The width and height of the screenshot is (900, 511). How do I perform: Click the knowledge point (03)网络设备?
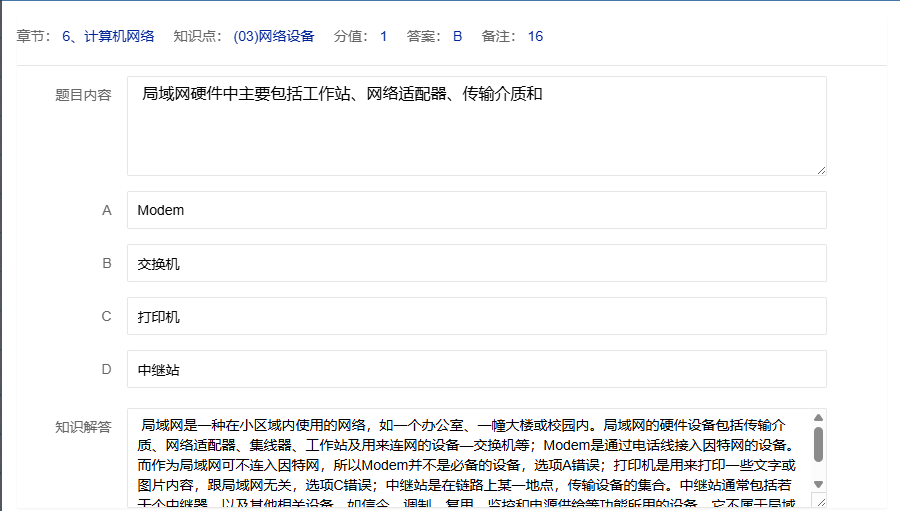click(273, 36)
